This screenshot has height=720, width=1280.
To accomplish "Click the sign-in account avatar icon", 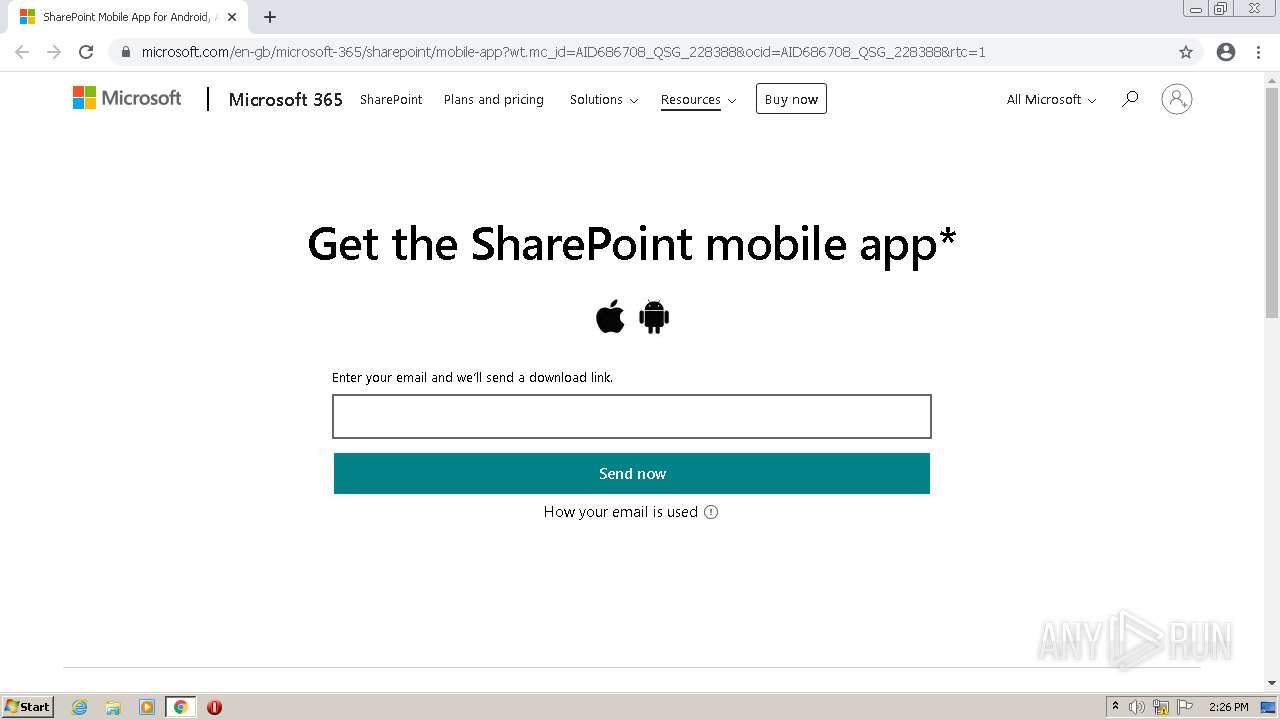I will (x=1177, y=99).
